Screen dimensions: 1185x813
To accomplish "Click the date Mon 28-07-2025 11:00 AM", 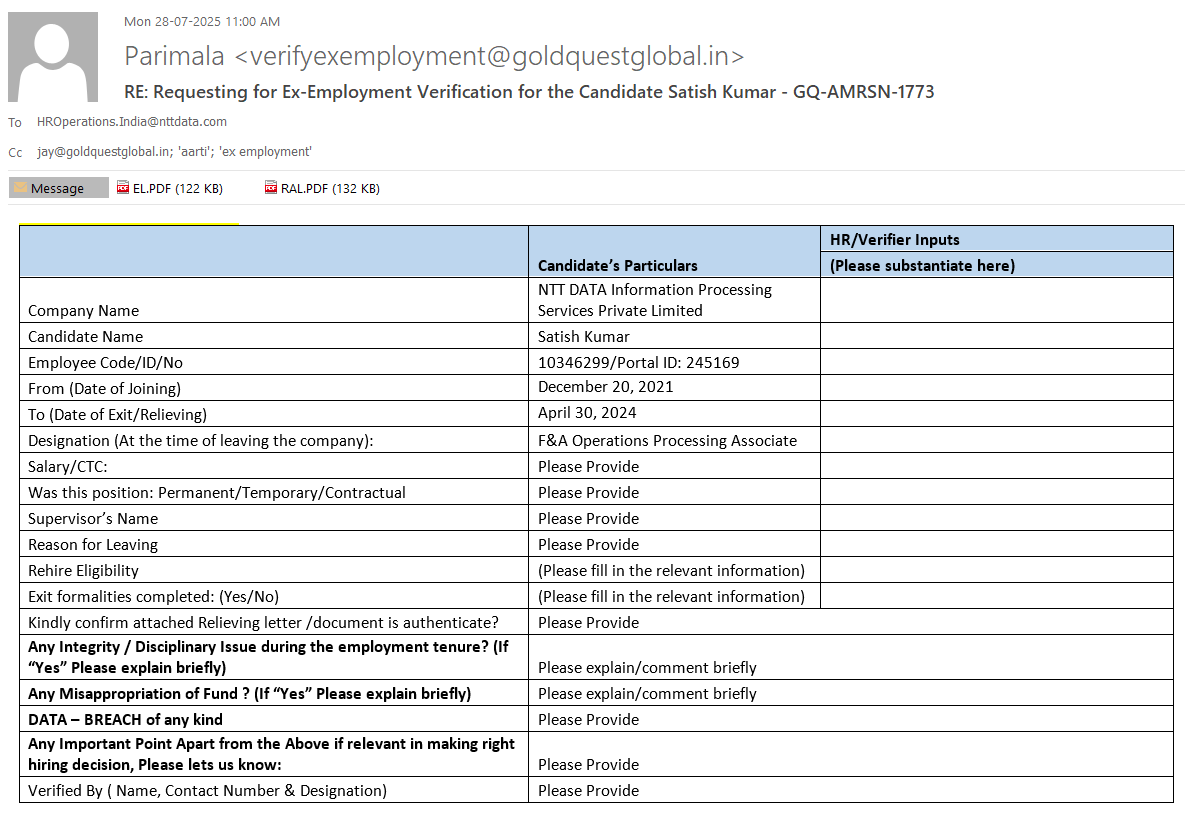I will click(202, 22).
